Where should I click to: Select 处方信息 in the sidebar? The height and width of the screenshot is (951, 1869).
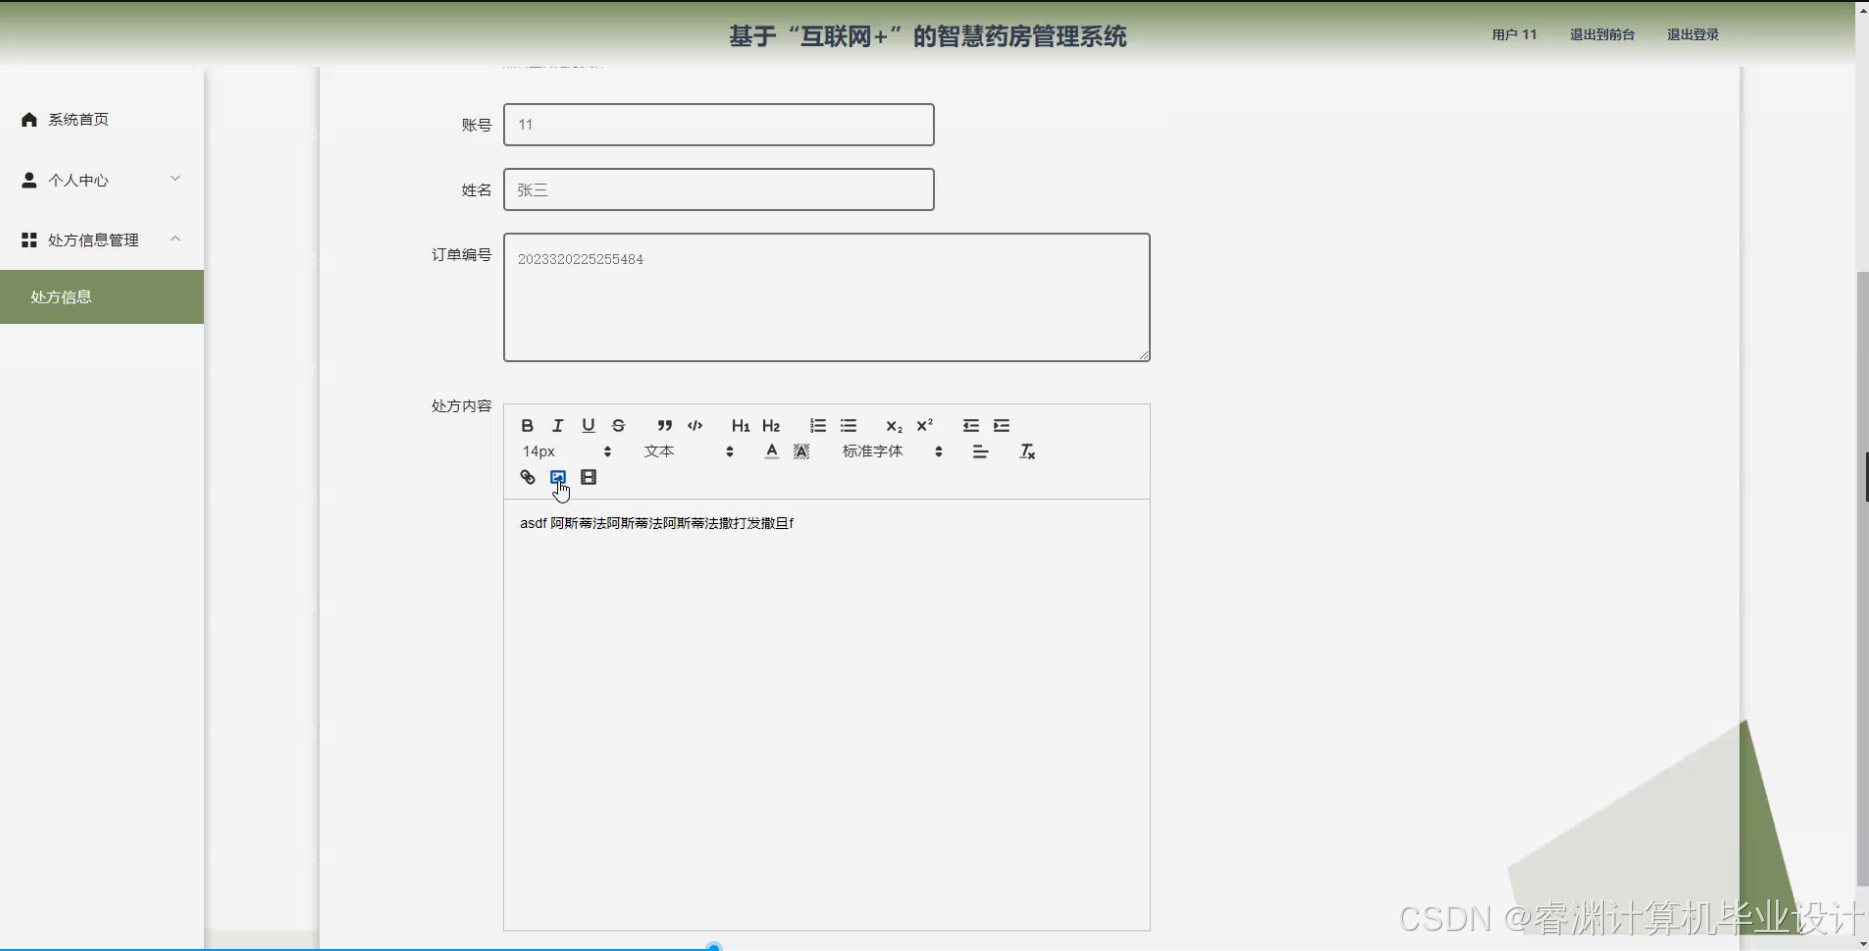point(60,296)
